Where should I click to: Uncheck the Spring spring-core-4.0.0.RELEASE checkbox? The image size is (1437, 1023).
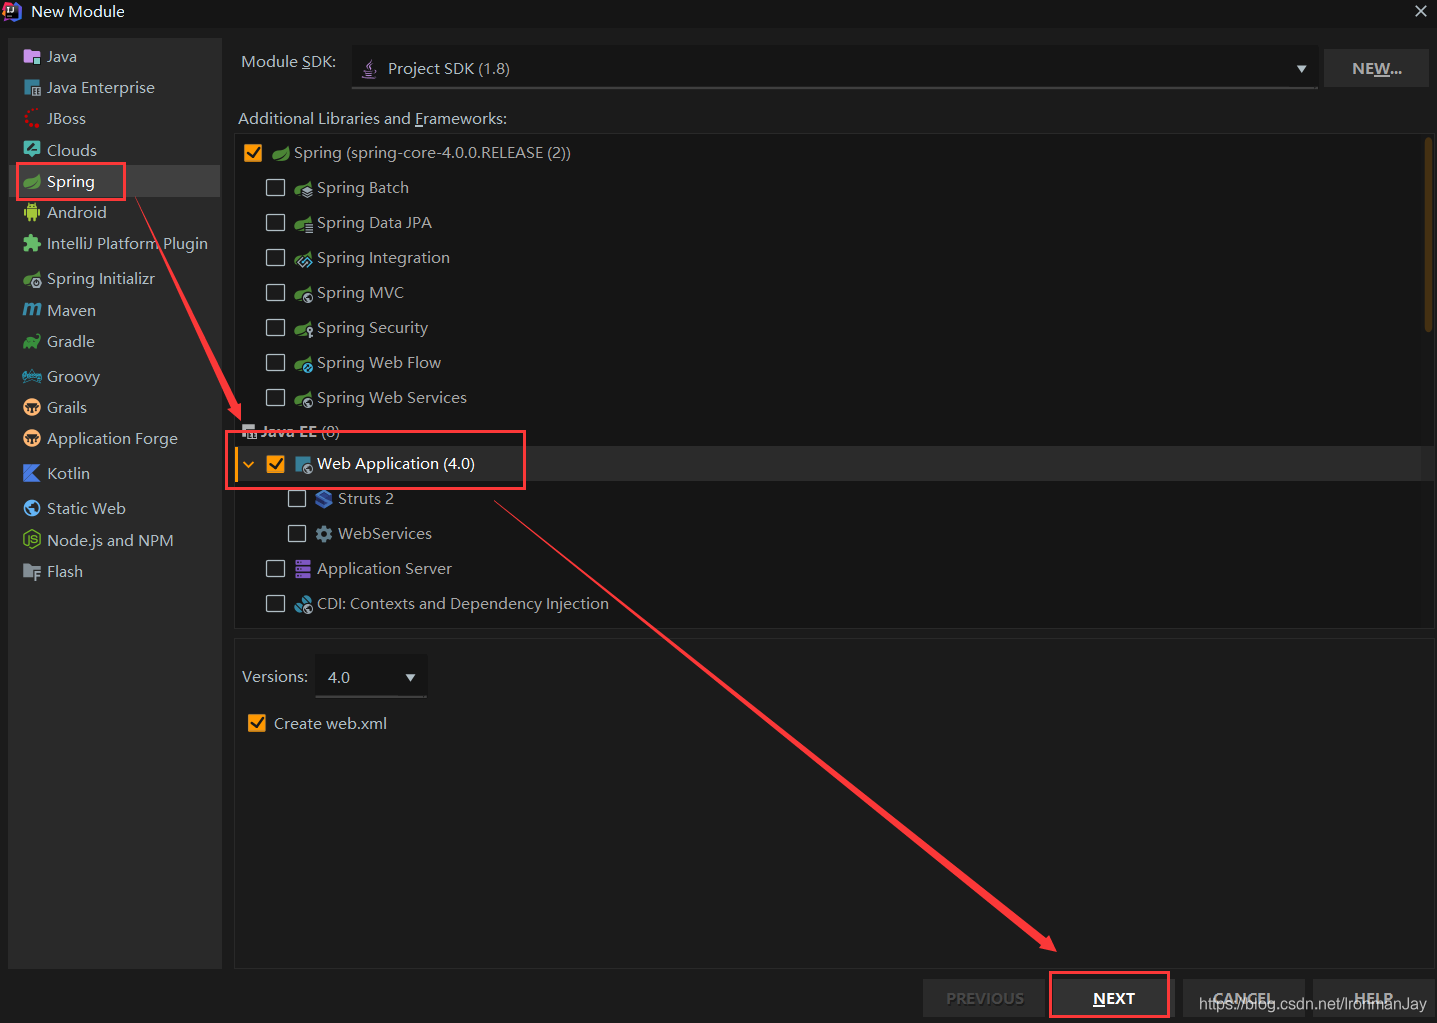pyautogui.click(x=253, y=153)
